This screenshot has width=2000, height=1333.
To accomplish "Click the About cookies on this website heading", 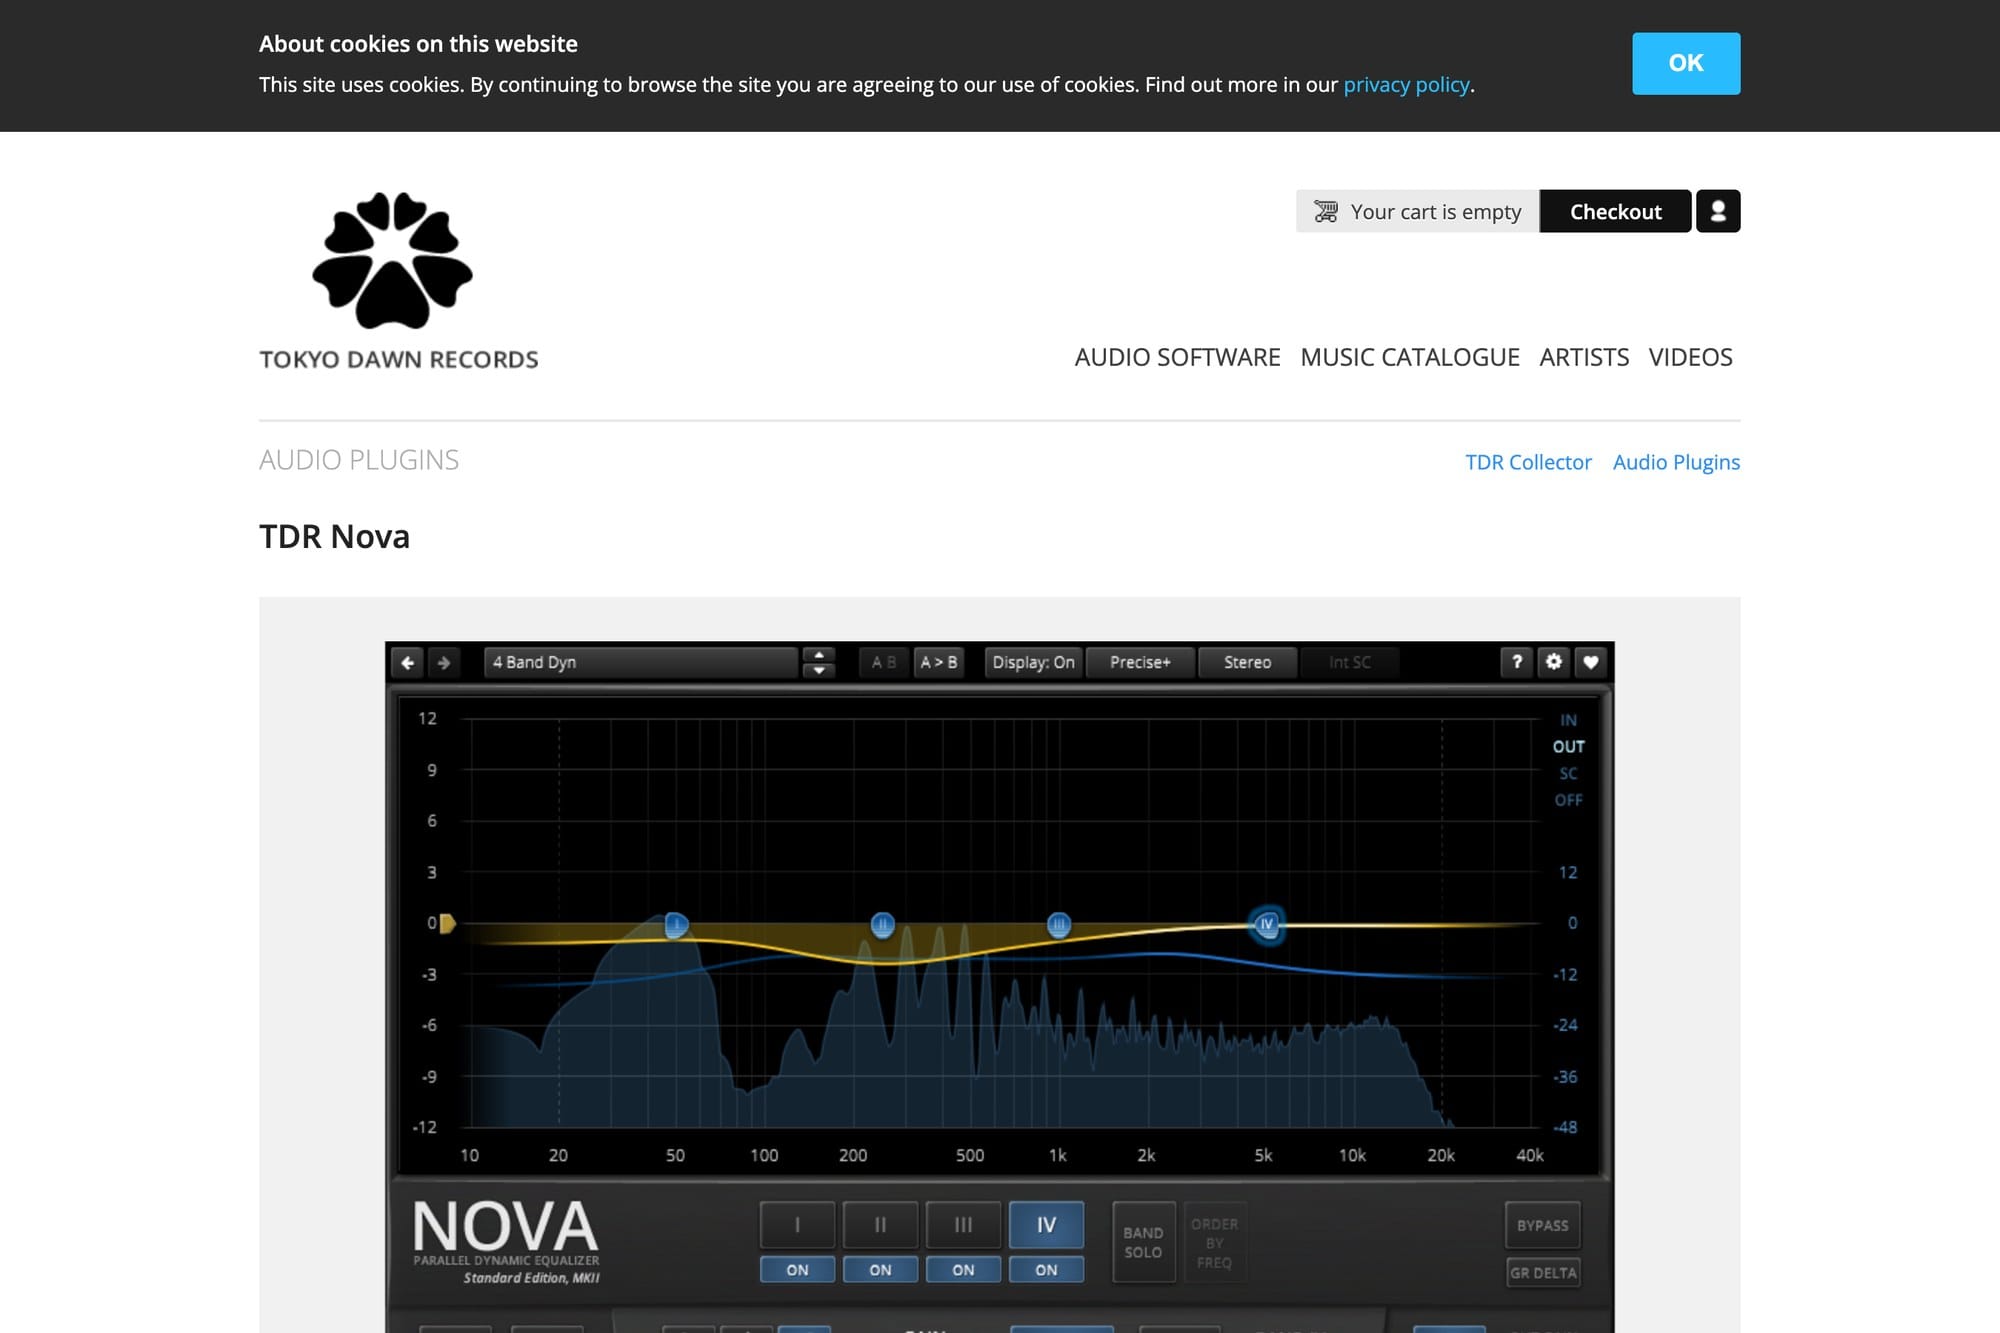I will pyautogui.click(x=418, y=44).
